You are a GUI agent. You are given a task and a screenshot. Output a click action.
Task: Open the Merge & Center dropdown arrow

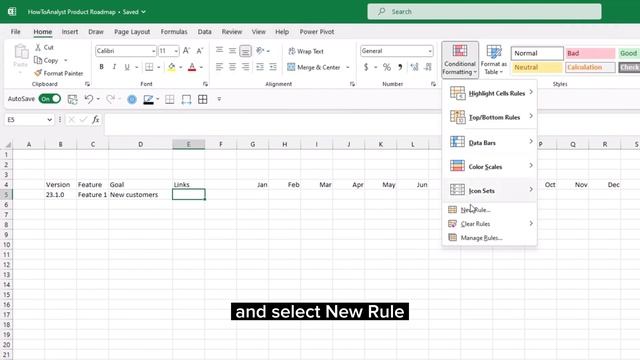[x=348, y=67]
